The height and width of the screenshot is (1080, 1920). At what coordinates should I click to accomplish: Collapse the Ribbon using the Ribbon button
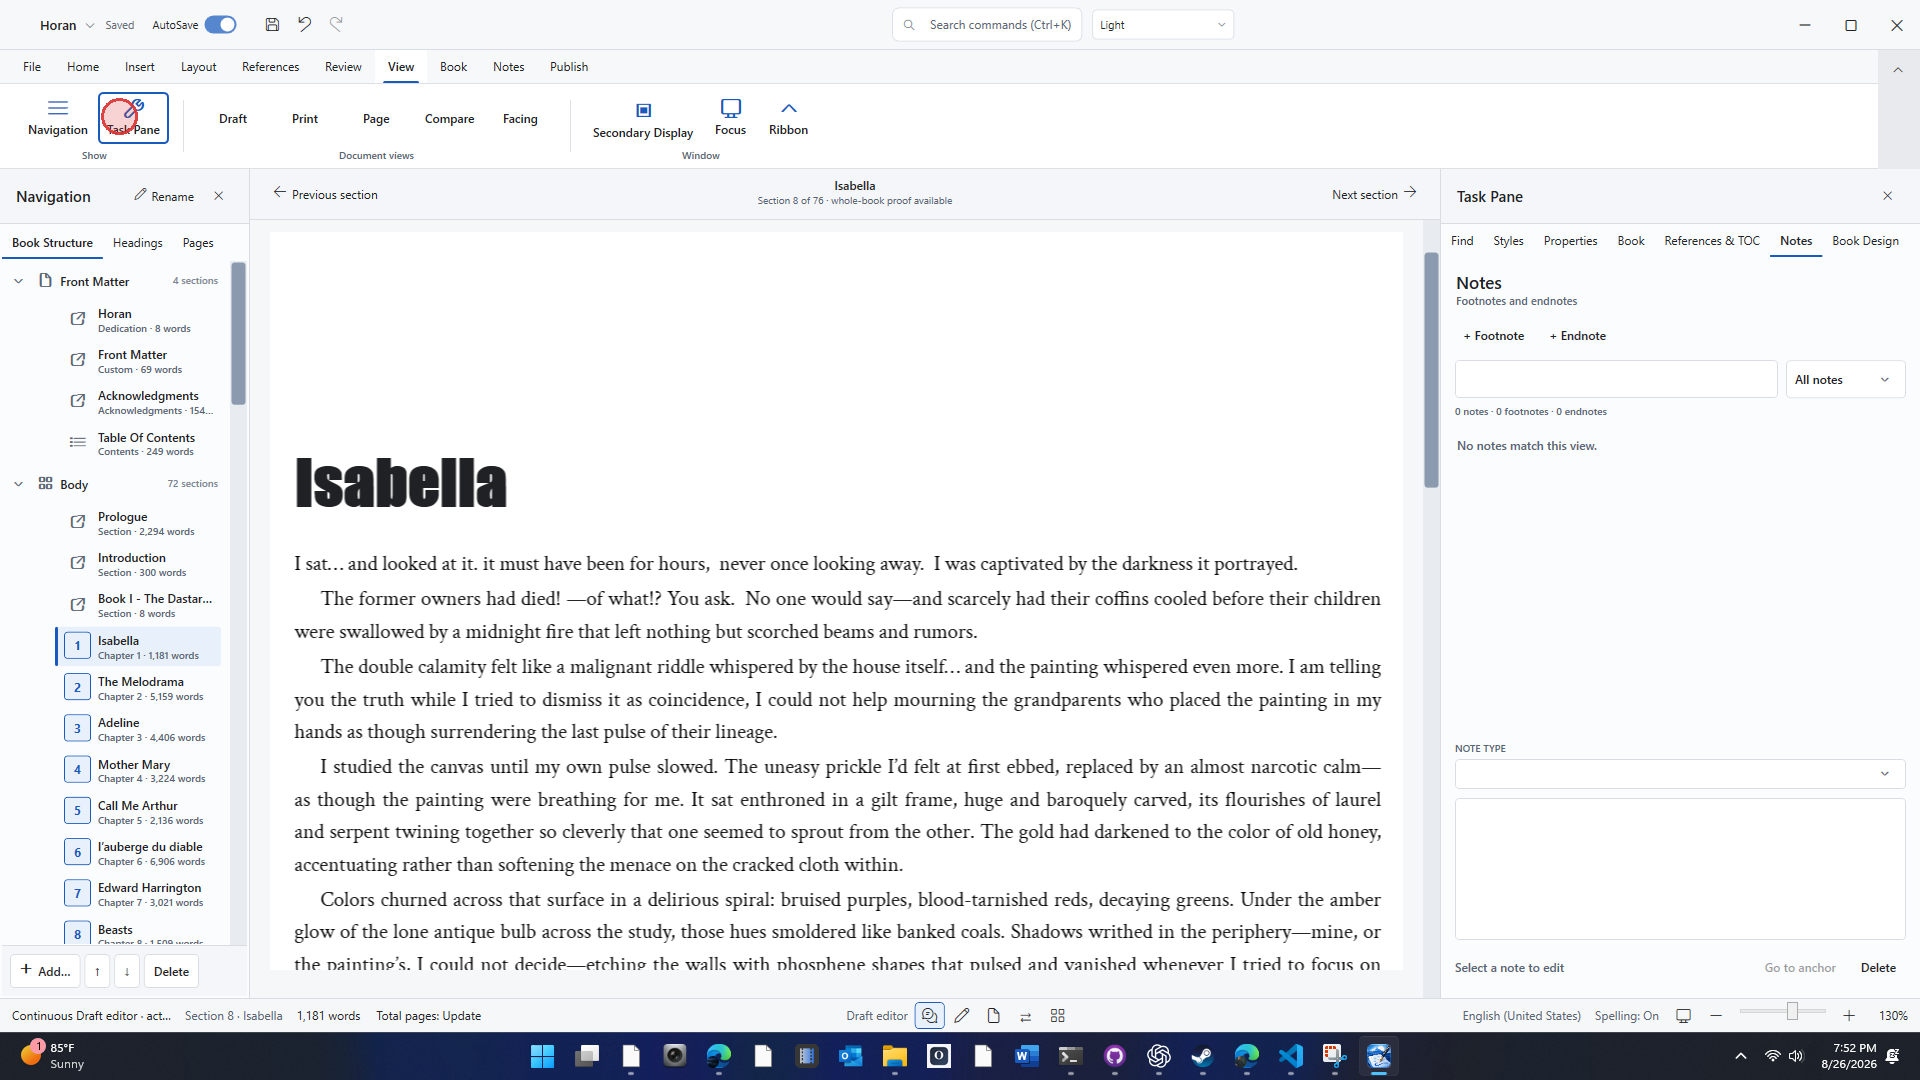point(788,118)
